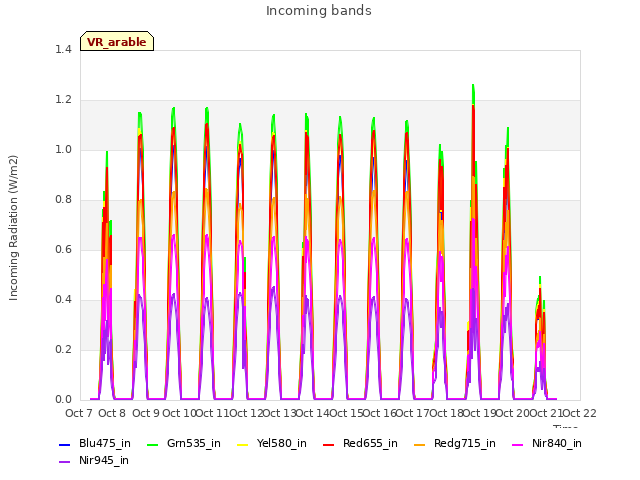Click the Oct 7 x-axis date label
Image resolution: width=640 pixels, height=480 pixels.
[79, 413]
